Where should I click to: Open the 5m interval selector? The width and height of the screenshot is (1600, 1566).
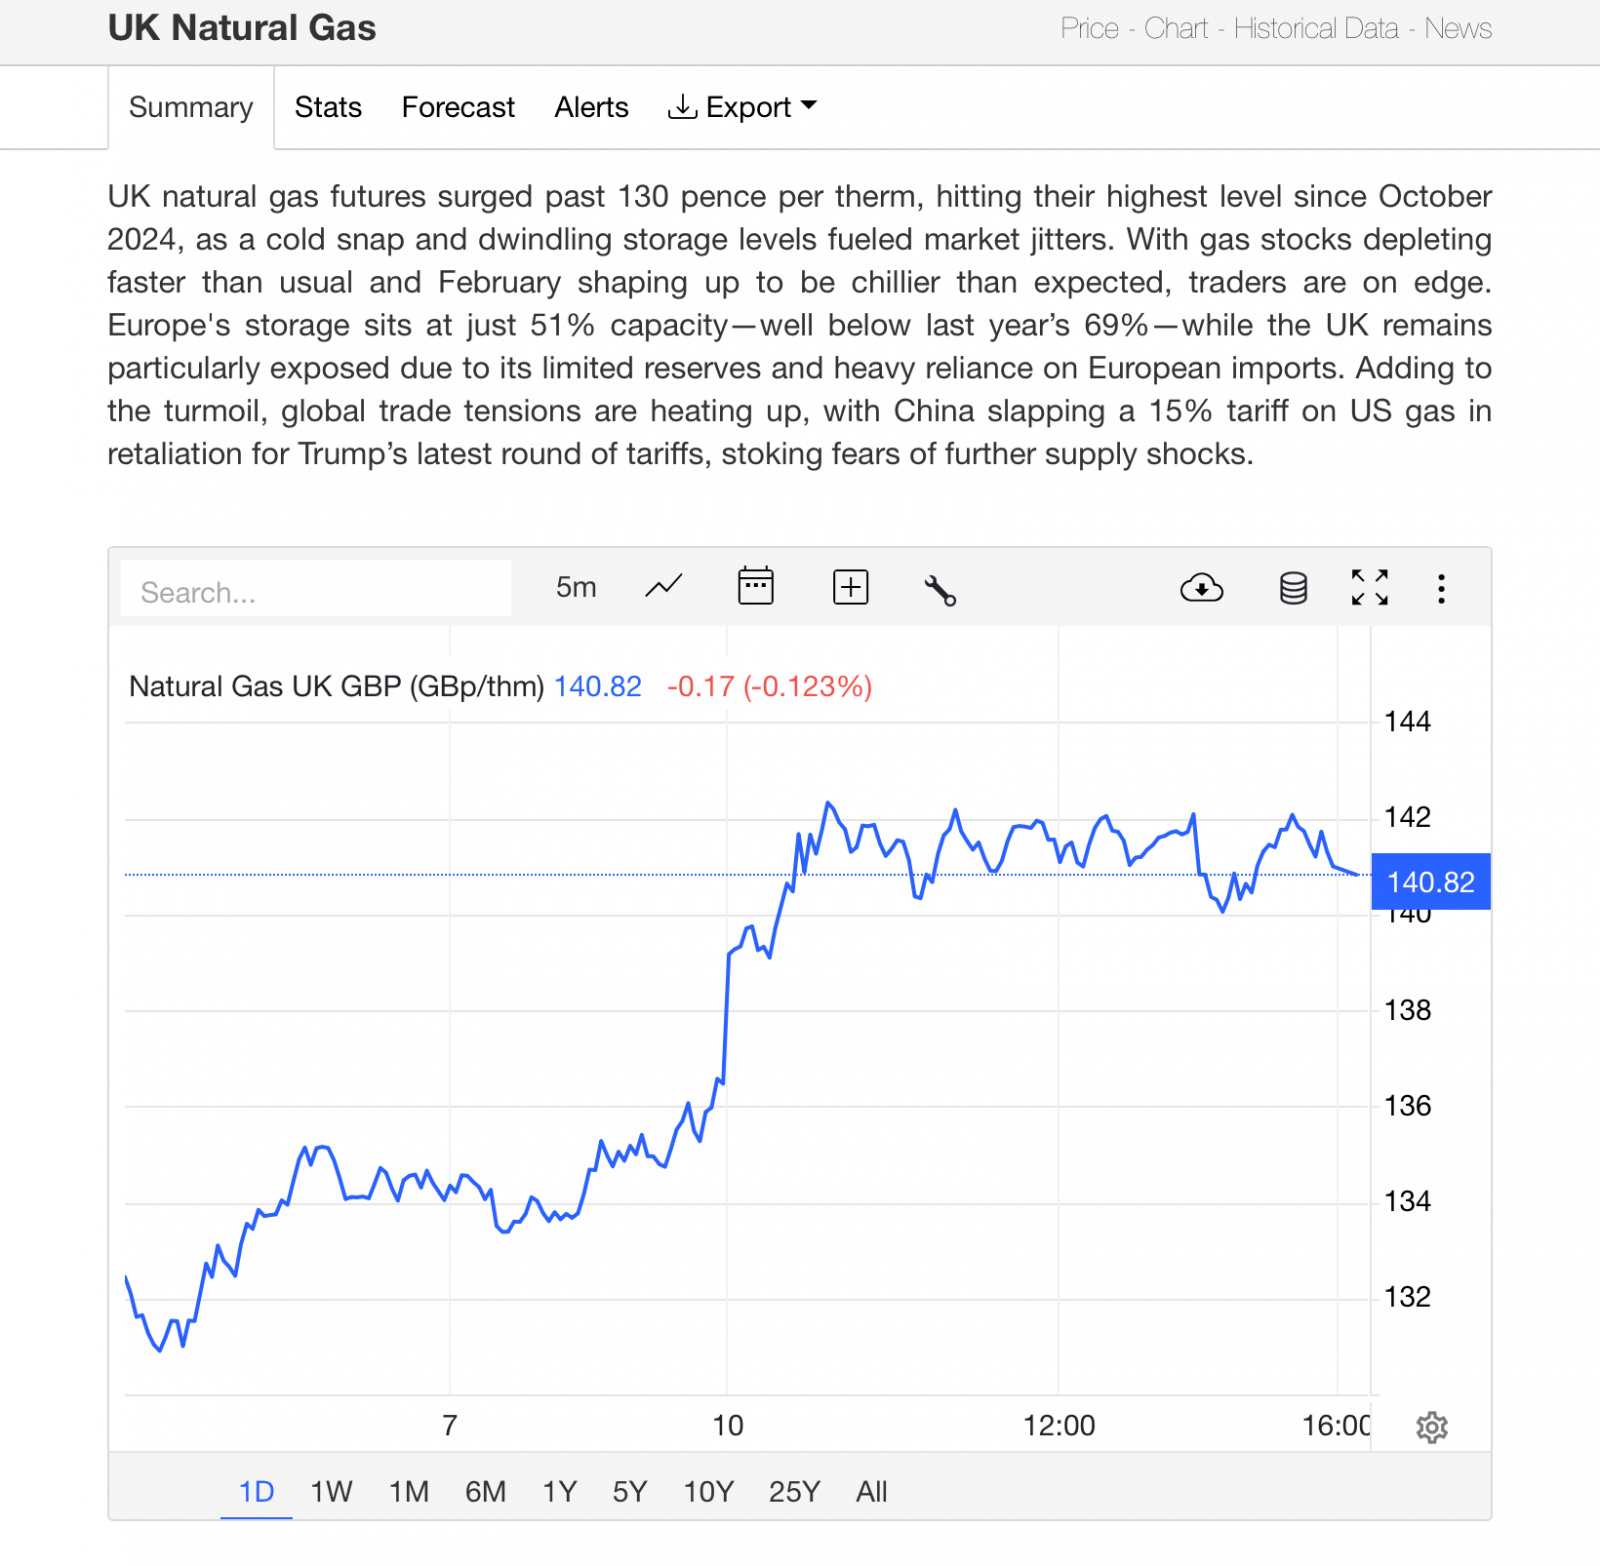click(576, 587)
